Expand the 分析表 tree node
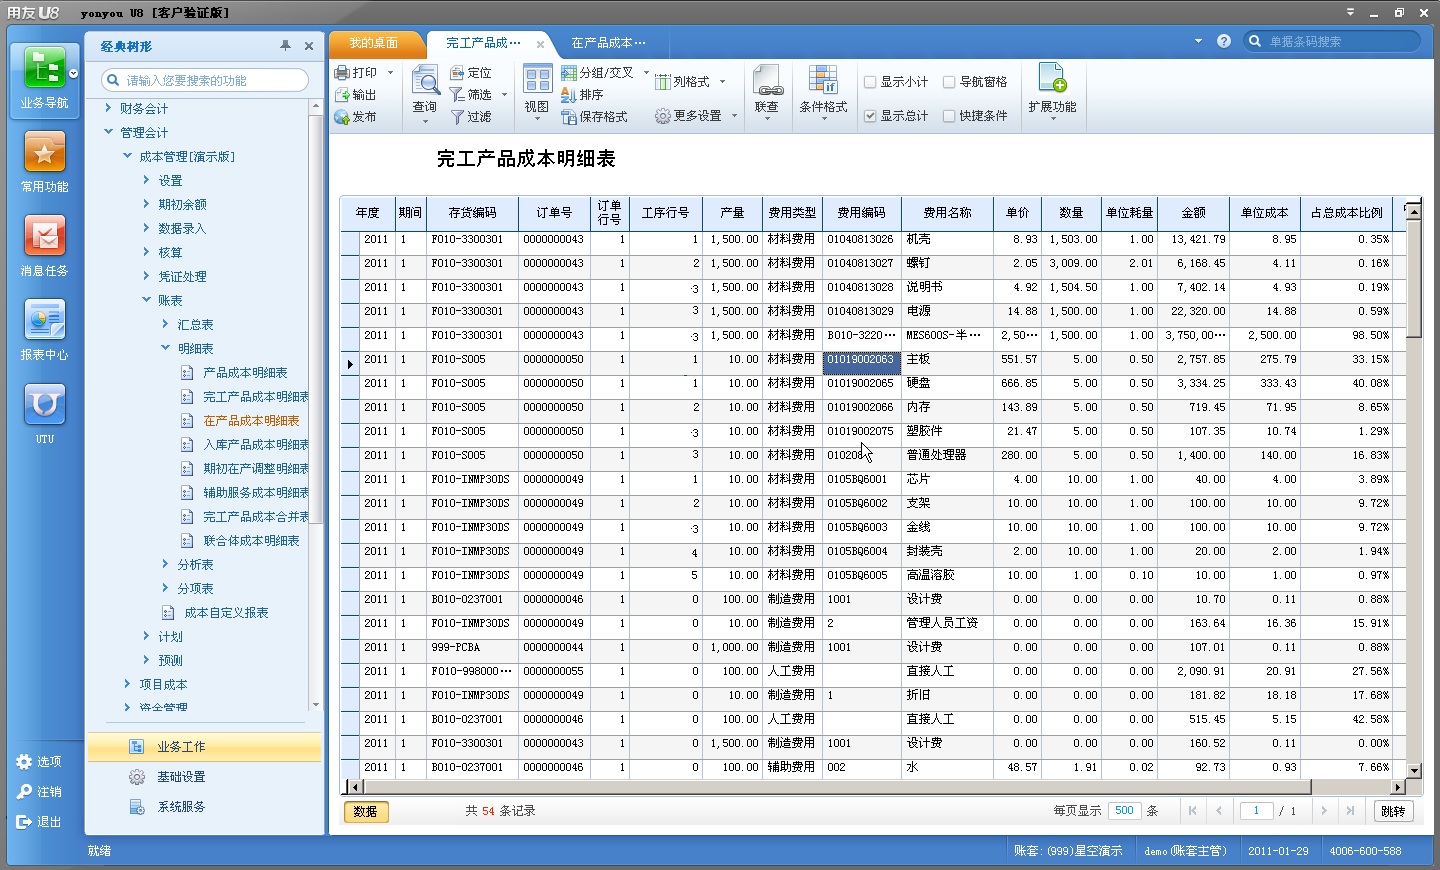 pyautogui.click(x=165, y=564)
